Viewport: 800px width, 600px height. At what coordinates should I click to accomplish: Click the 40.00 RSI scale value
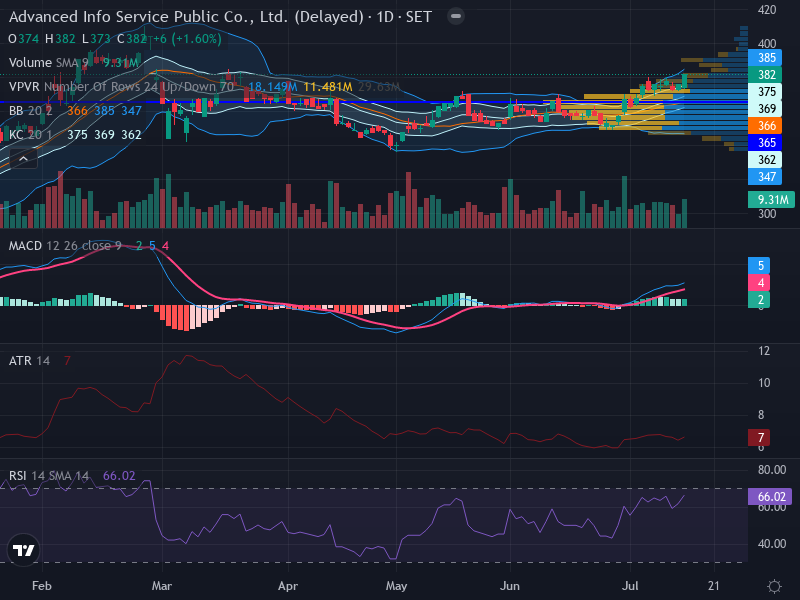tap(771, 544)
